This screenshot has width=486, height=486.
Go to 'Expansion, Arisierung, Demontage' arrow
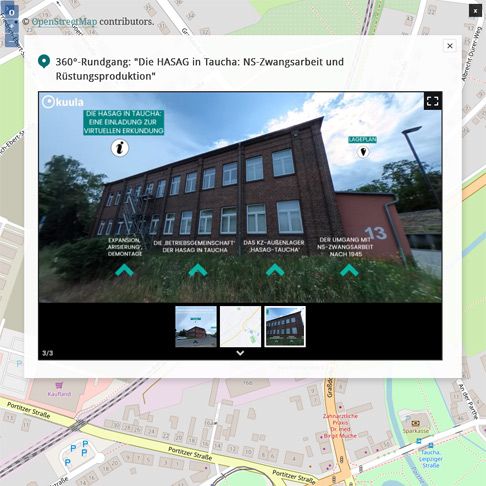(x=124, y=270)
